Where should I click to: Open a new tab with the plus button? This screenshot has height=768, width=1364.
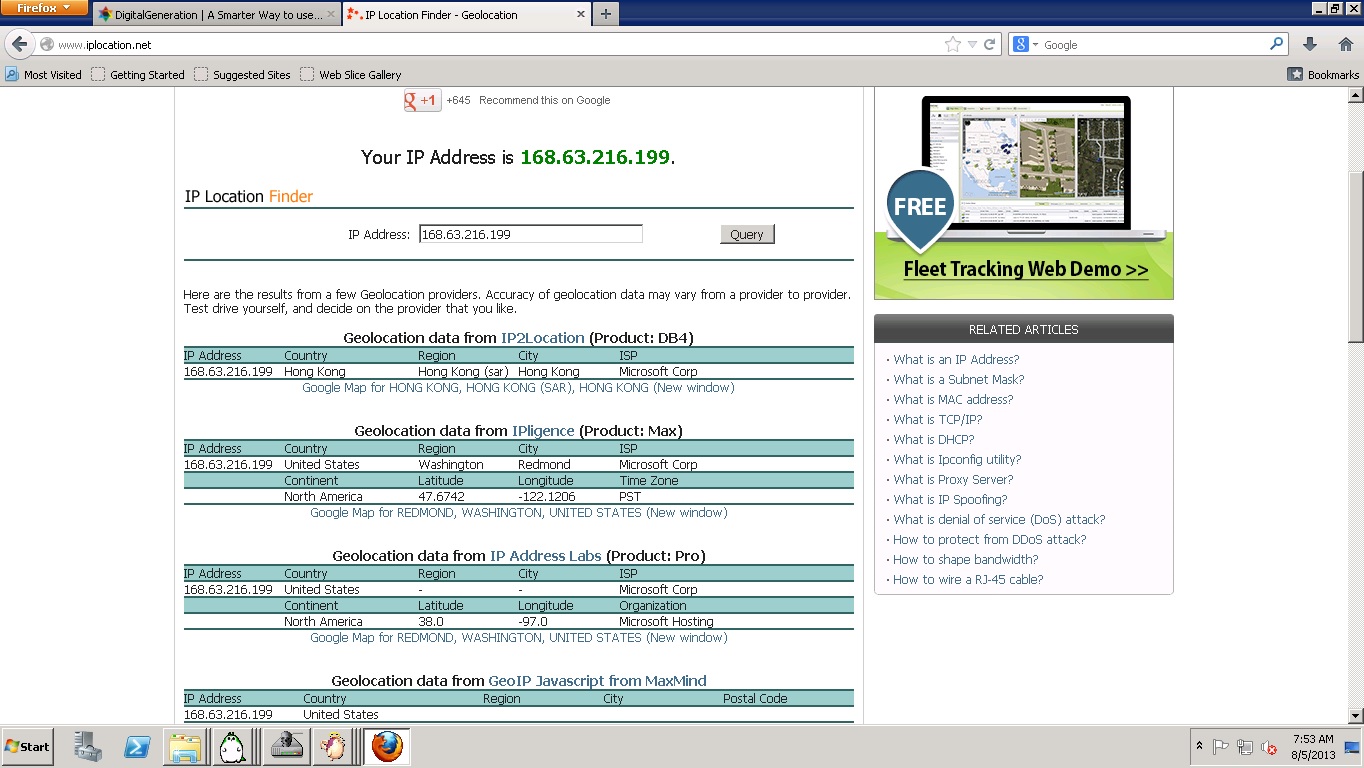[605, 14]
